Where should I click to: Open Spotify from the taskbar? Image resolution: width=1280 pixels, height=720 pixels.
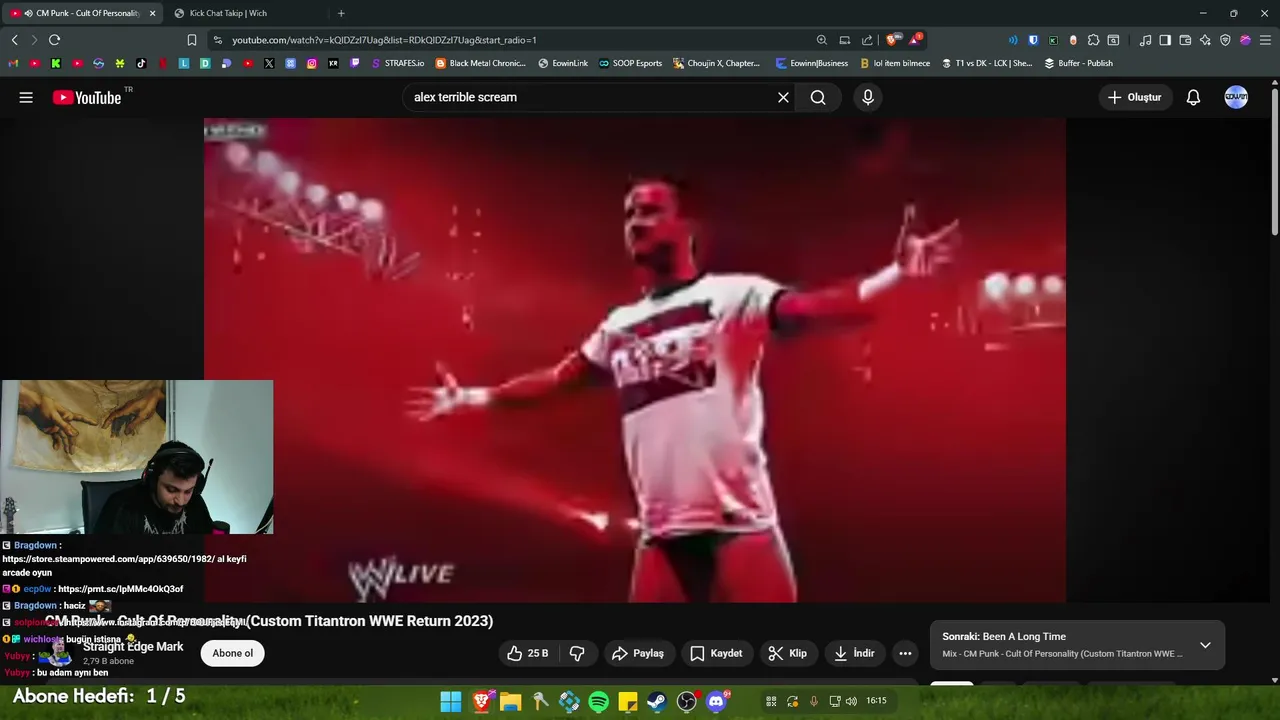[598, 701]
